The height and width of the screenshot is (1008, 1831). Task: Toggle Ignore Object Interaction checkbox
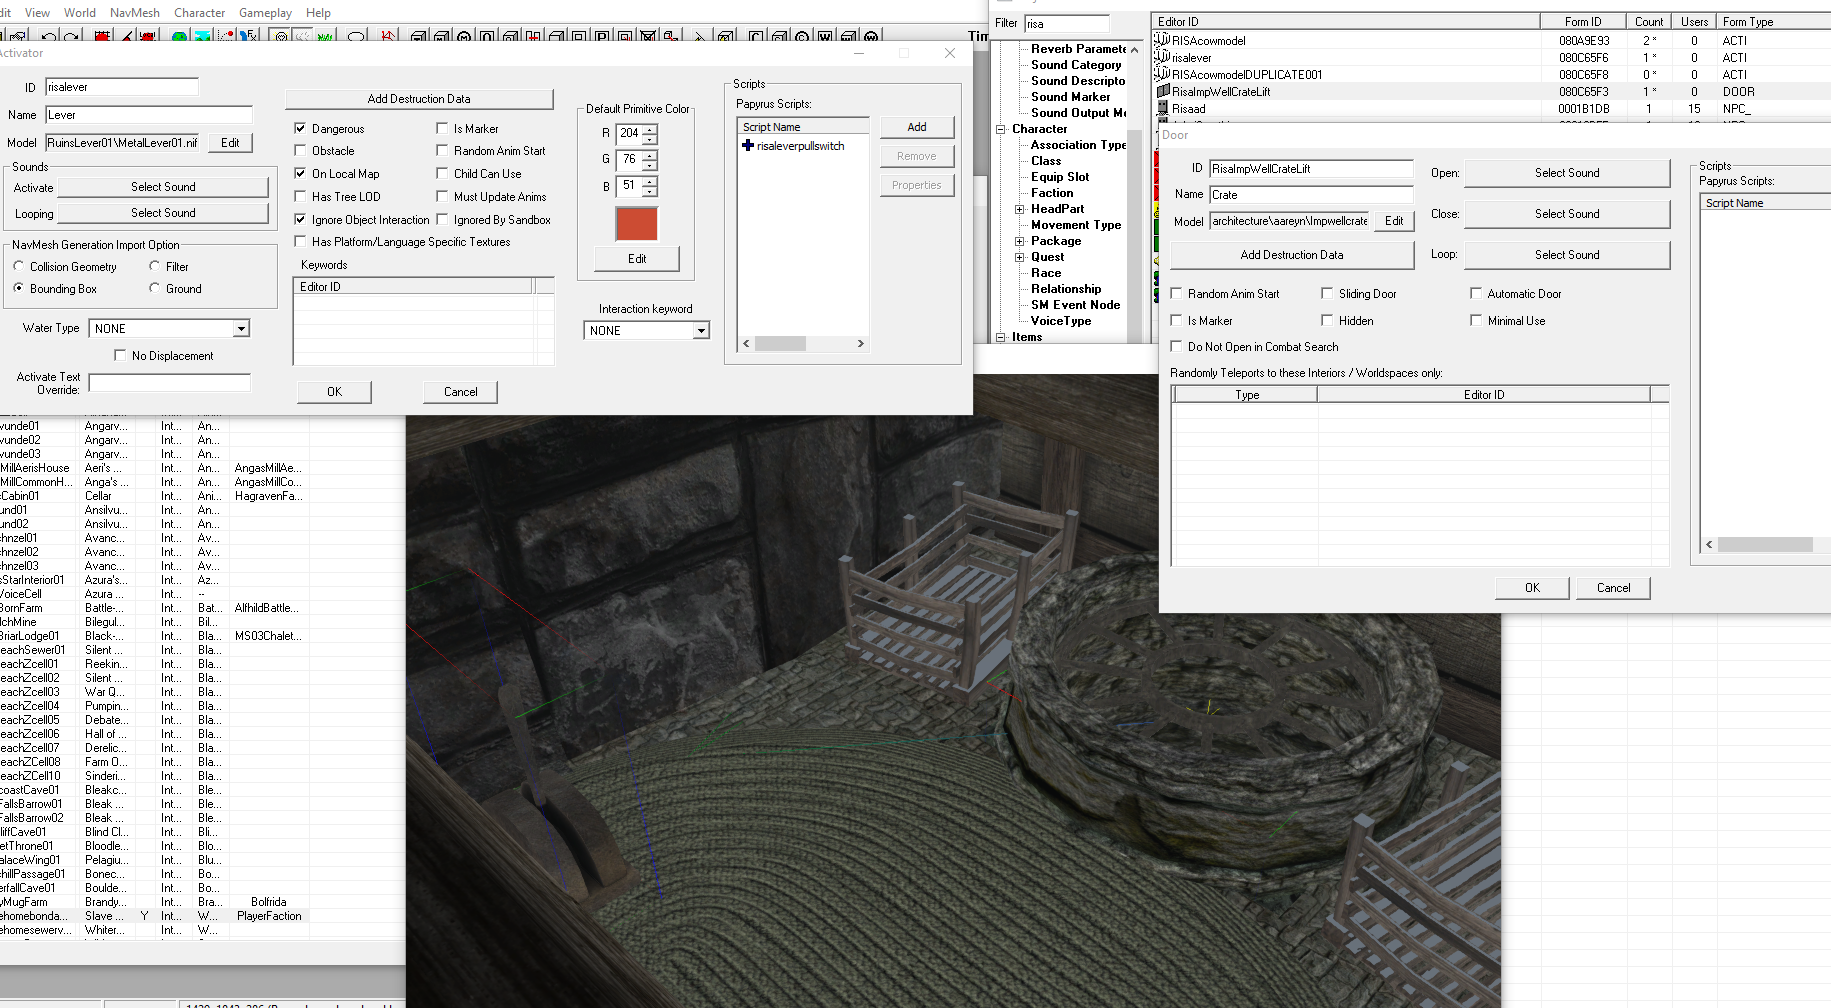click(x=300, y=219)
